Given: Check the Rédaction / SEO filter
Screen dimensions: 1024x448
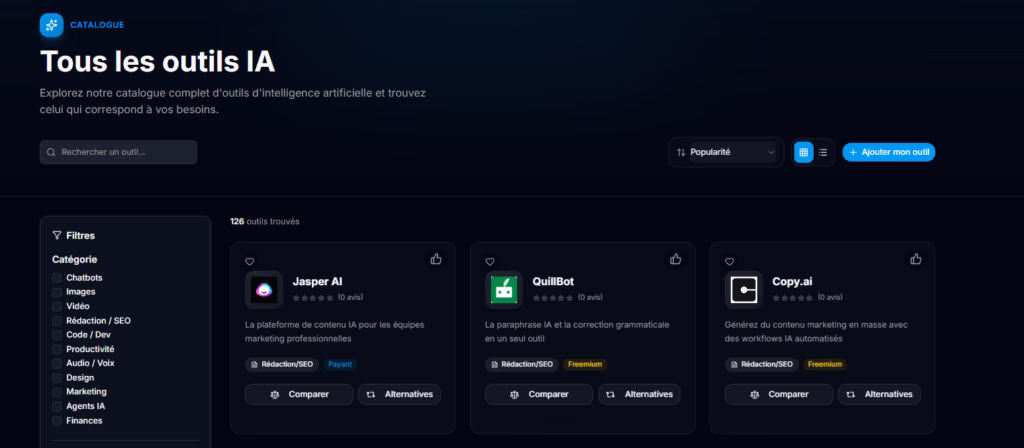Looking at the screenshot, I should pyautogui.click(x=57, y=321).
